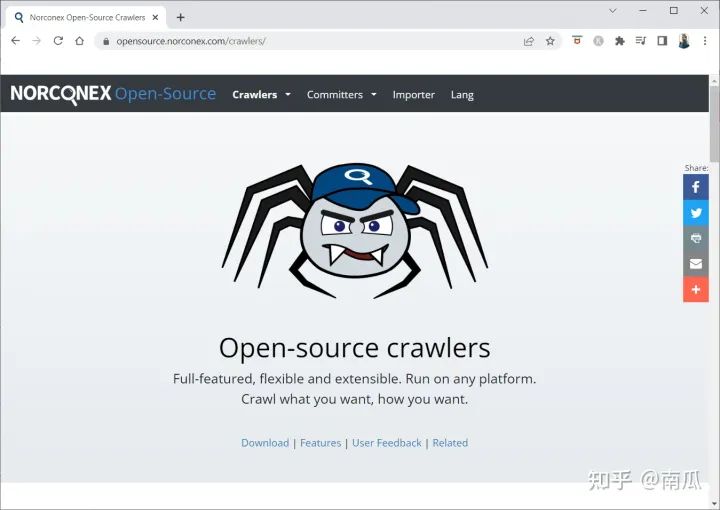Close the Norconex Open-Source Crawlers tab

(x=155, y=17)
